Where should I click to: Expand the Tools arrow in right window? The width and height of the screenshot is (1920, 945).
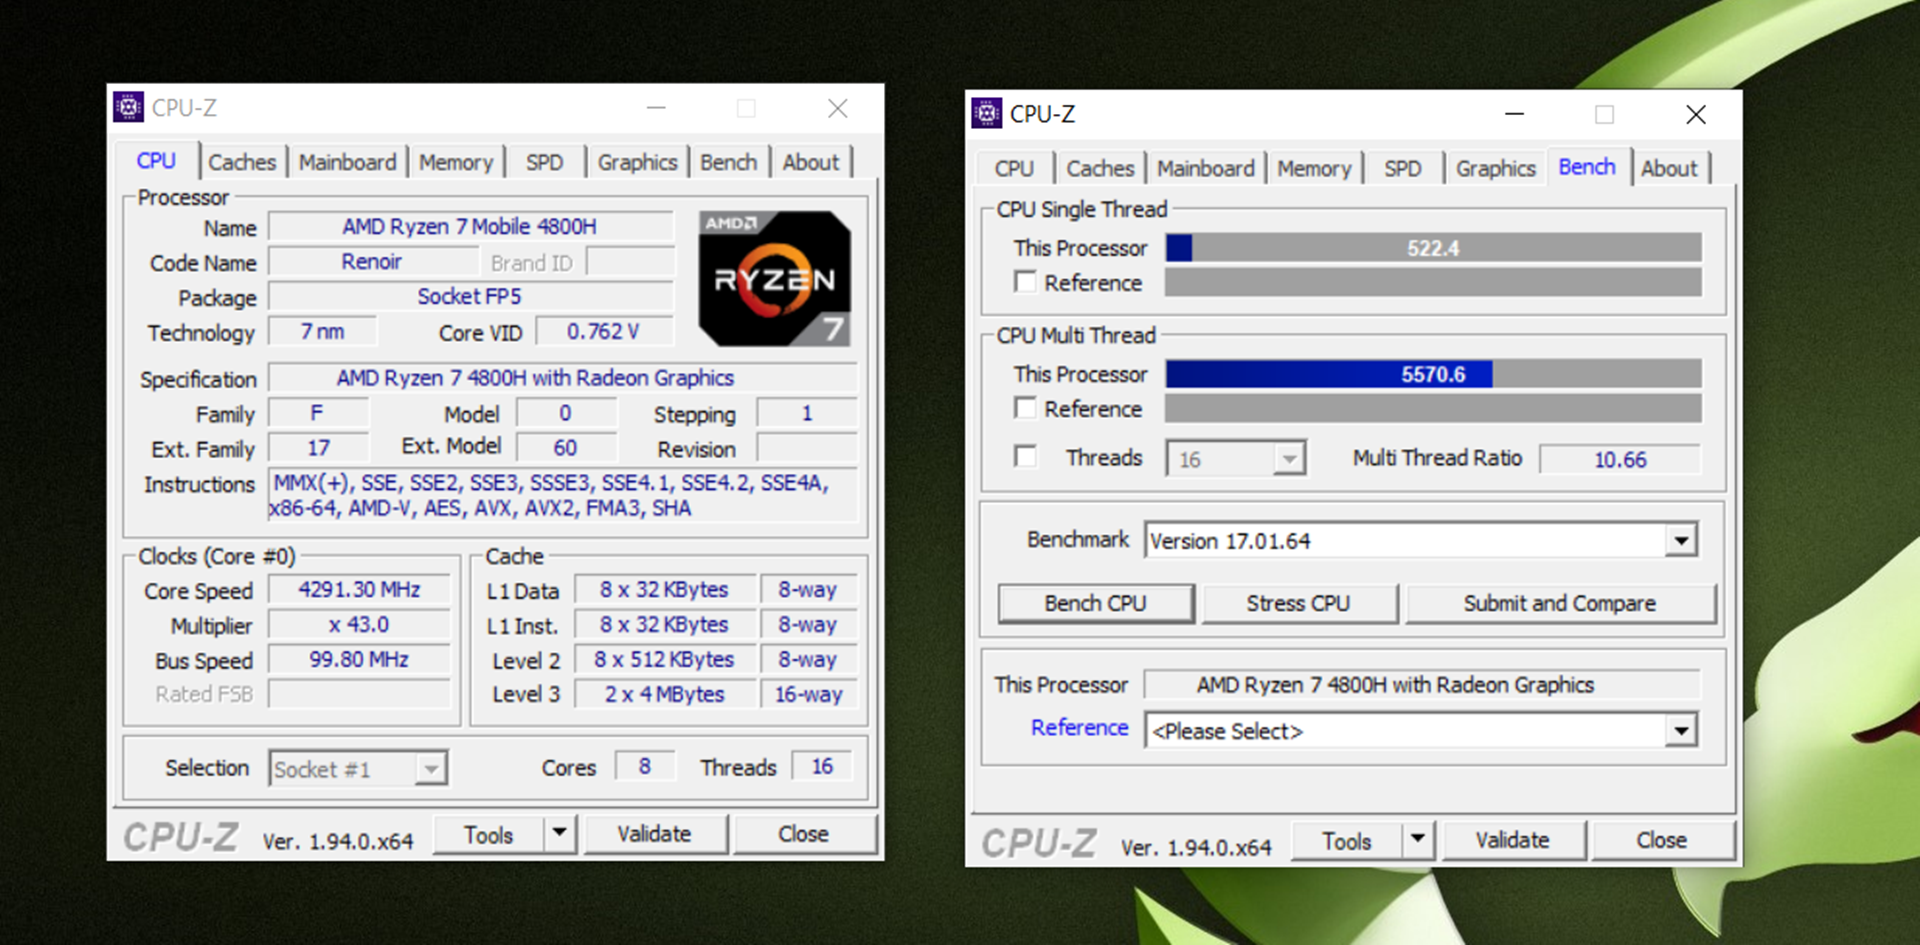point(1418,840)
